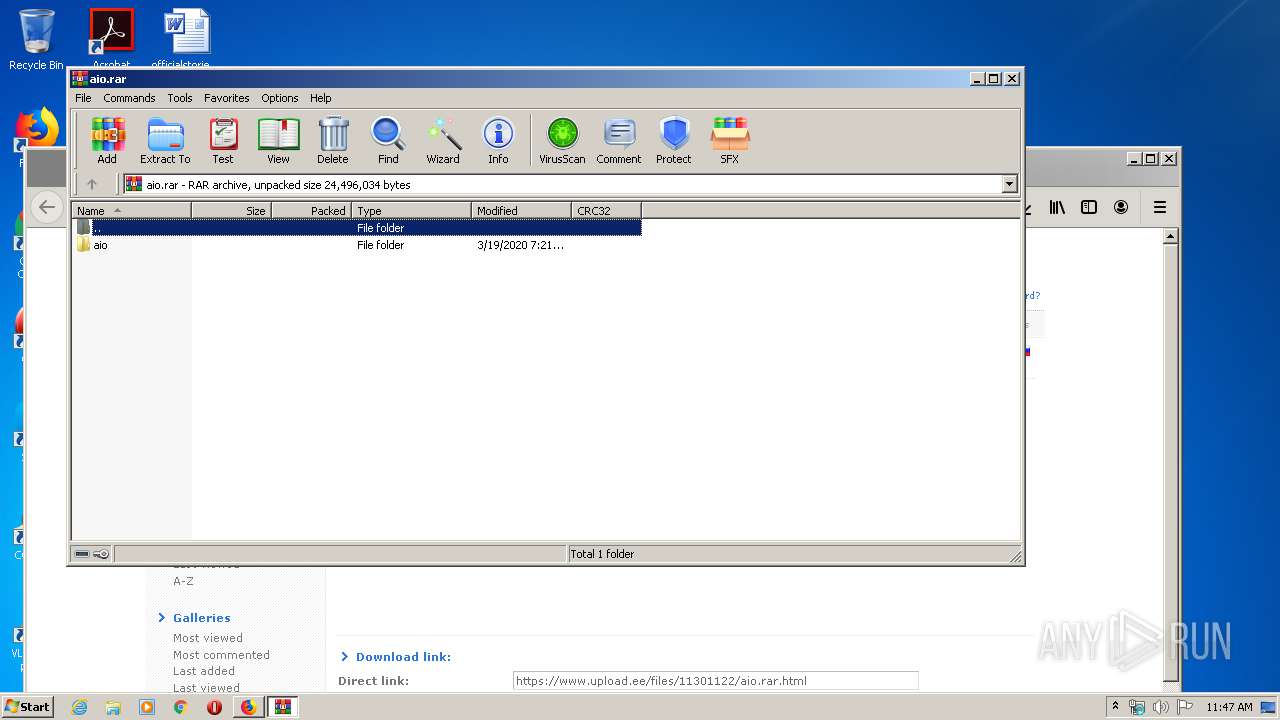
Task: Toggle the Firefox sidebar icon
Action: pos(1089,207)
